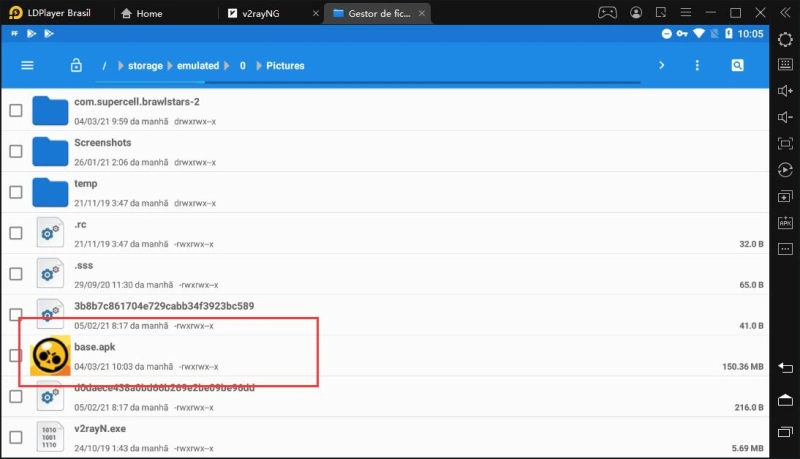Open LDPlayer settings gear icon
800x459 pixels.
coord(785,40)
